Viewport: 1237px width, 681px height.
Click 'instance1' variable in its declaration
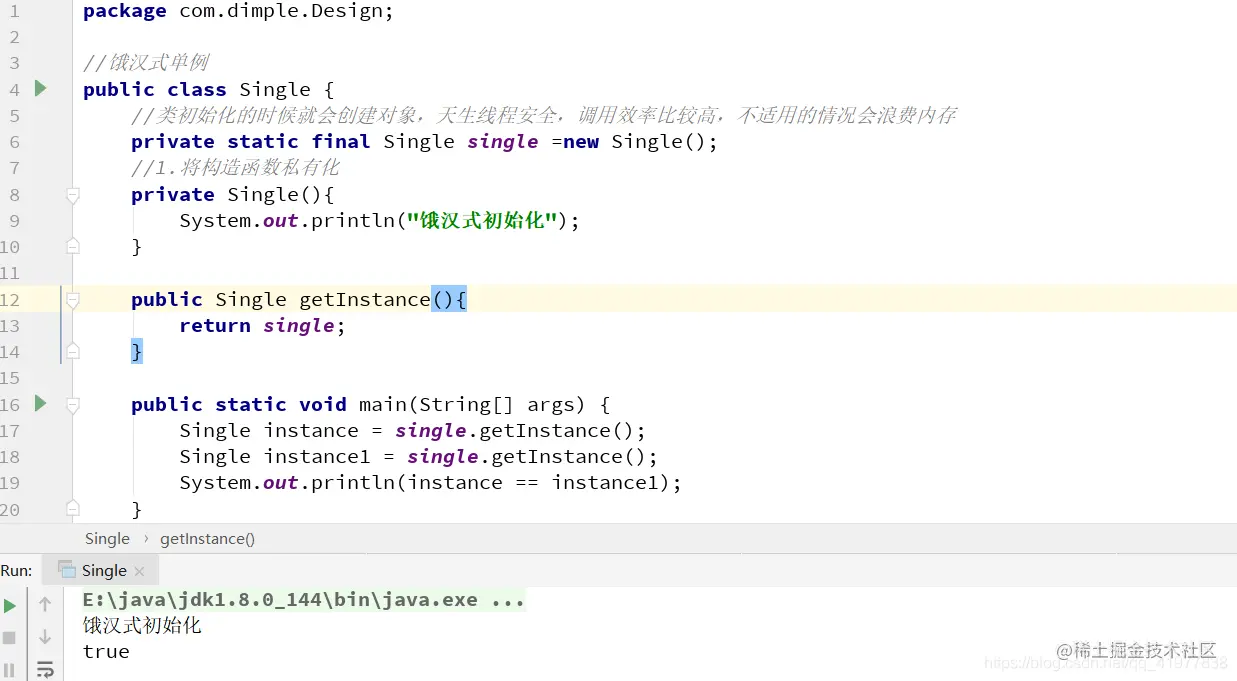tap(317, 456)
